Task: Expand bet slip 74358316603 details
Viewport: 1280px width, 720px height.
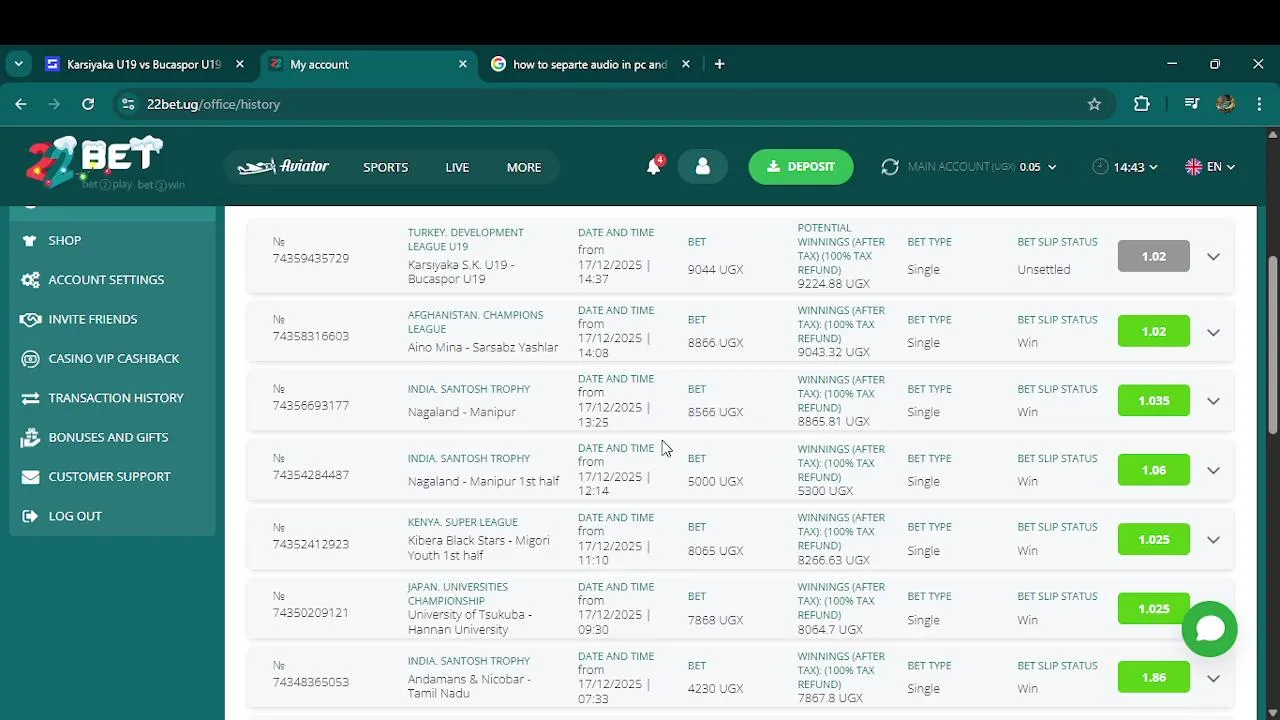Action: [1213, 332]
